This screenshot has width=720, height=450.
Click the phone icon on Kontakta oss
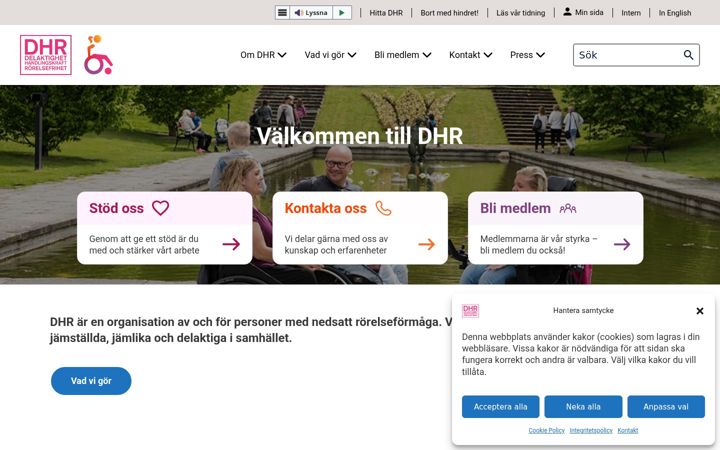(383, 208)
